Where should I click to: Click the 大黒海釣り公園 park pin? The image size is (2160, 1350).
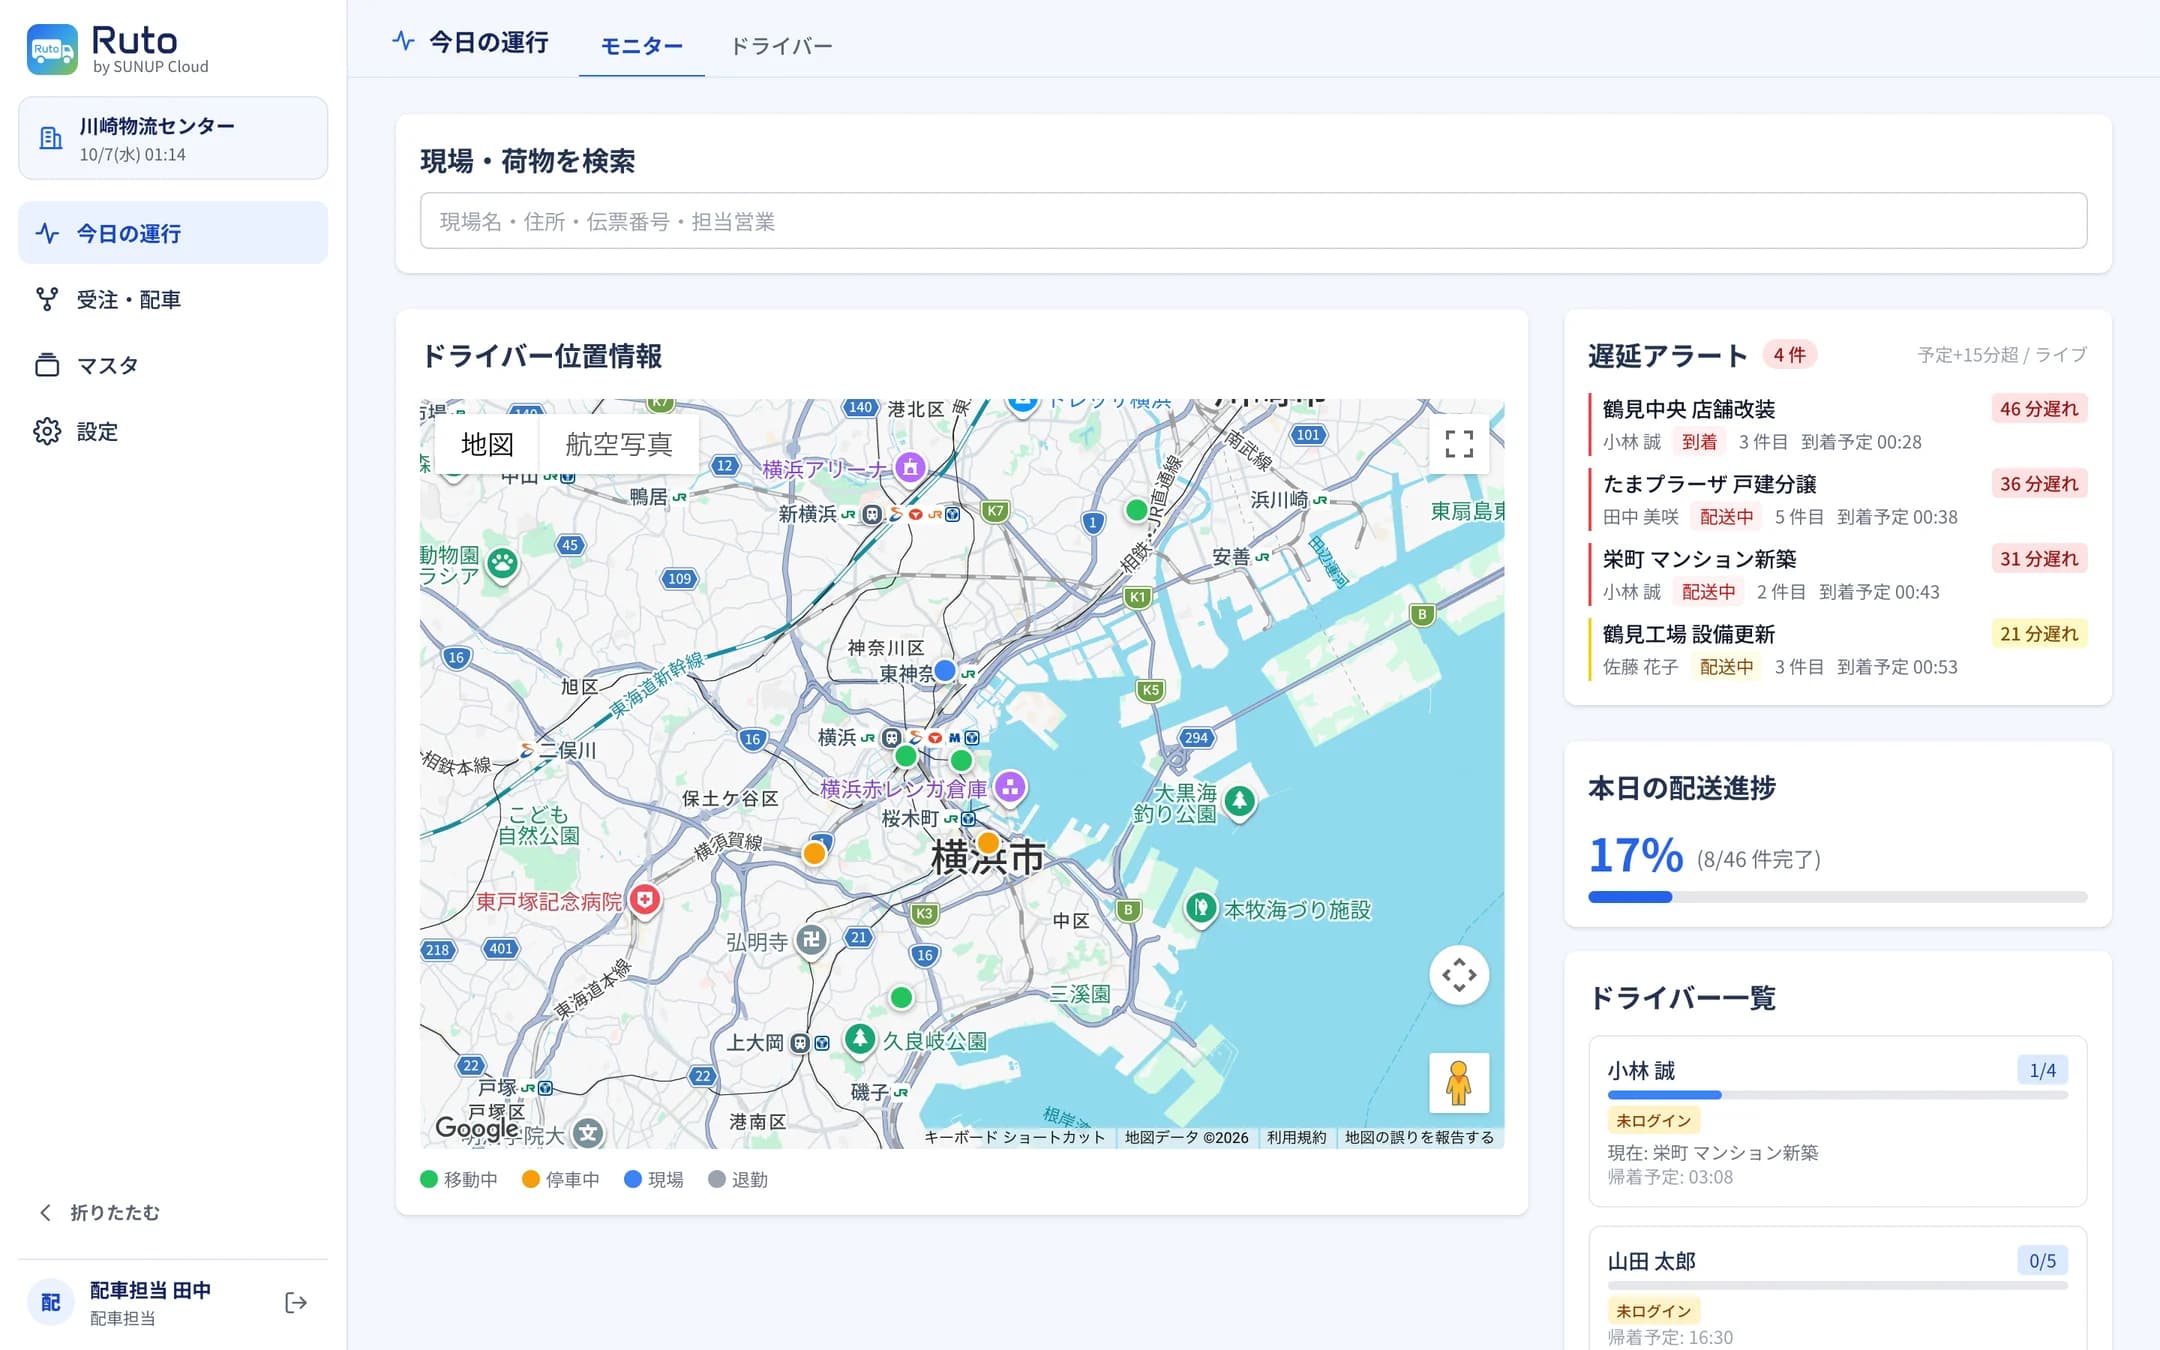click(1240, 801)
